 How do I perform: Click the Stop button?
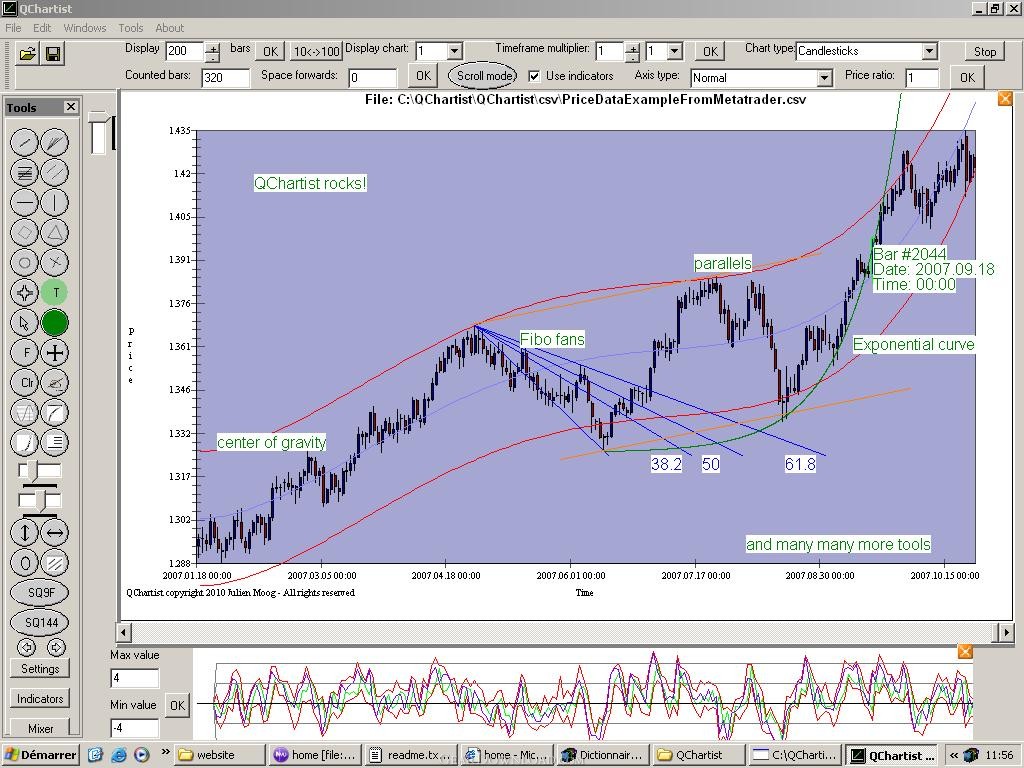pos(984,52)
